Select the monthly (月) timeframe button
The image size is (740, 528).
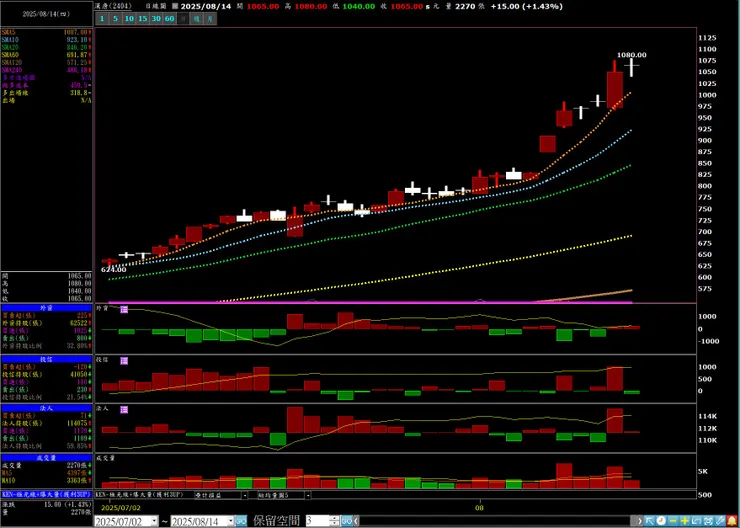coord(210,19)
